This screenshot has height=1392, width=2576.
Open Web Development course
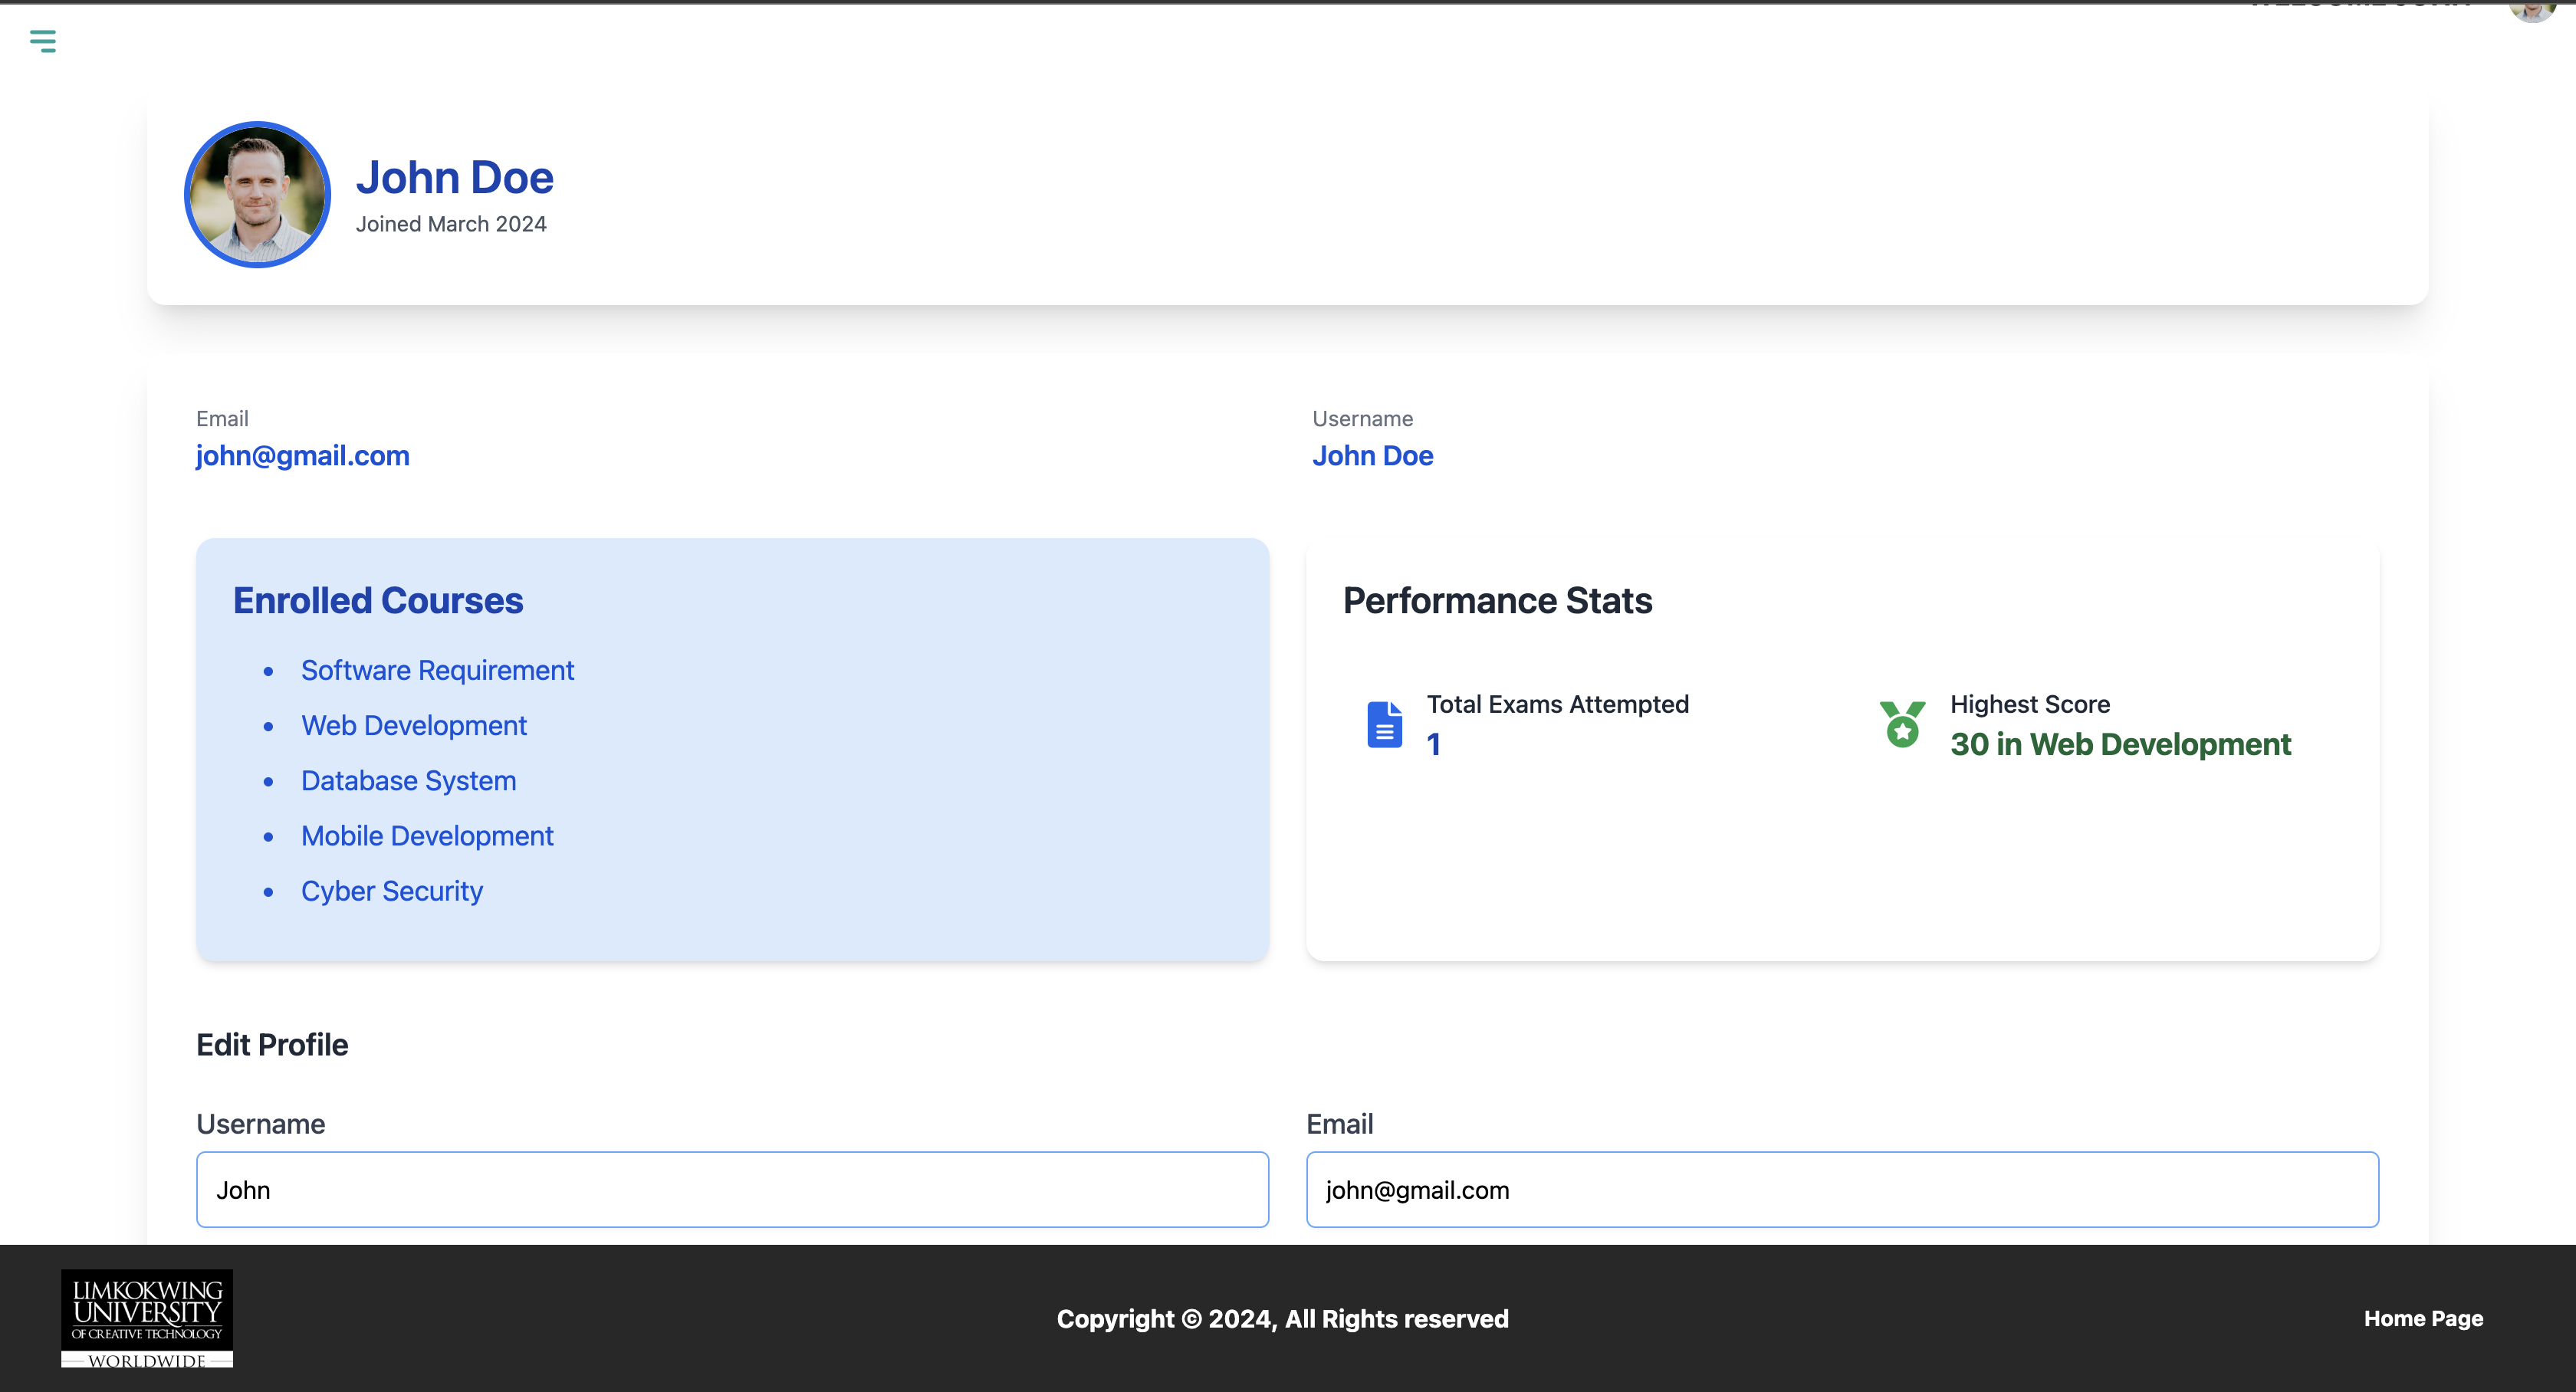[x=413, y=726]
